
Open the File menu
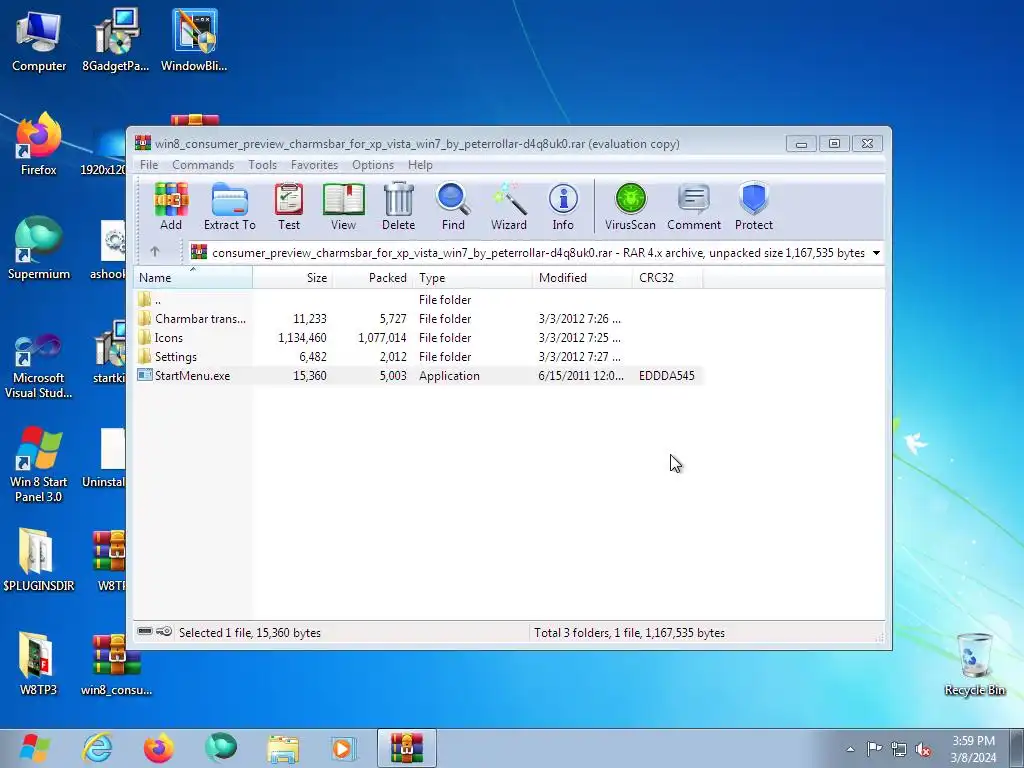point(149,165)
